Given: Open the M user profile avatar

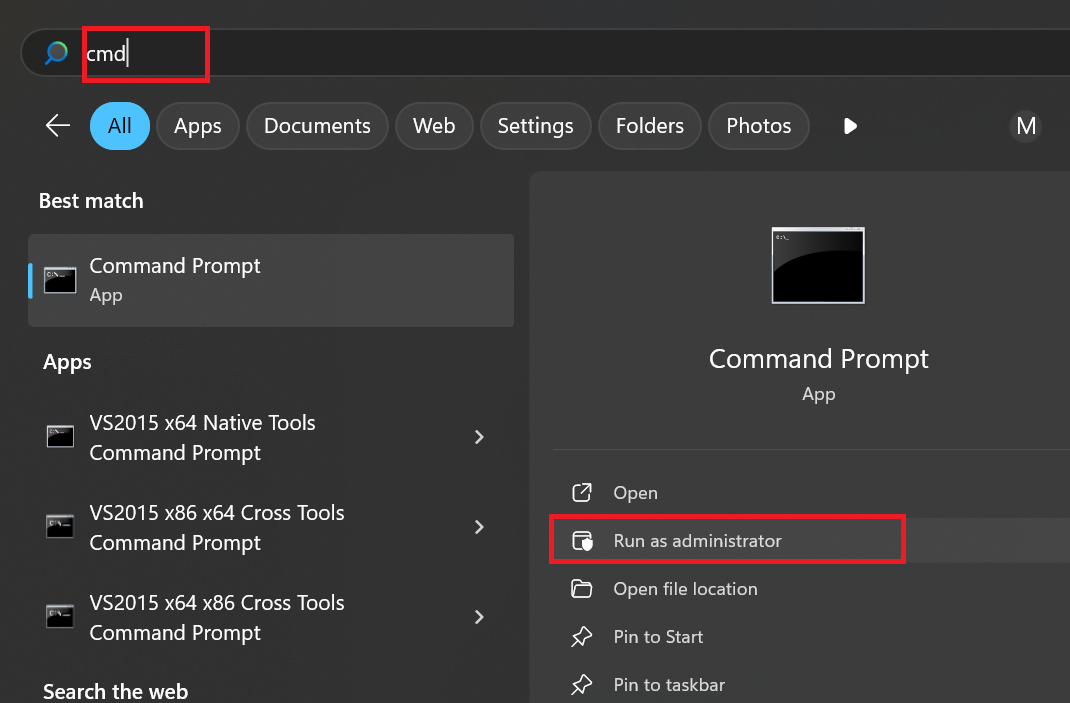Looking at the screenshot, I should [1026, 126].
